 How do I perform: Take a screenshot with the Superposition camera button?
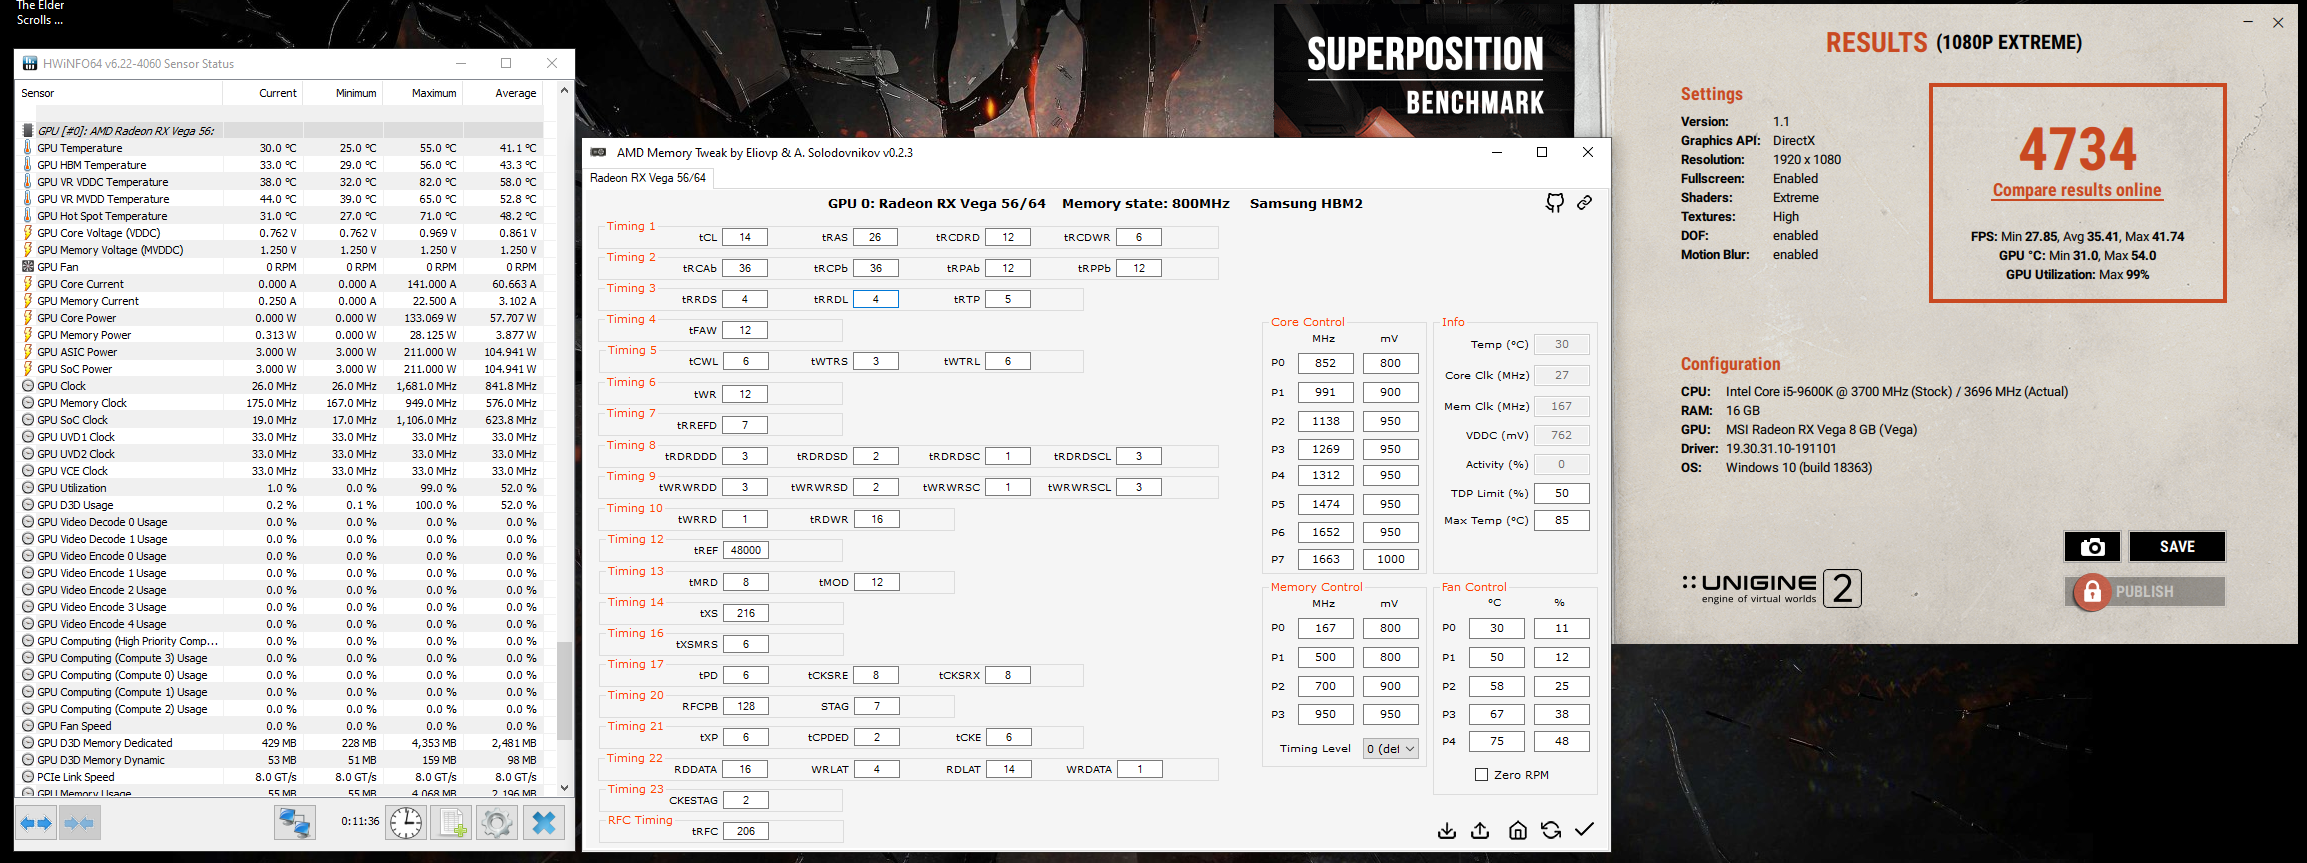[2092, 547]
